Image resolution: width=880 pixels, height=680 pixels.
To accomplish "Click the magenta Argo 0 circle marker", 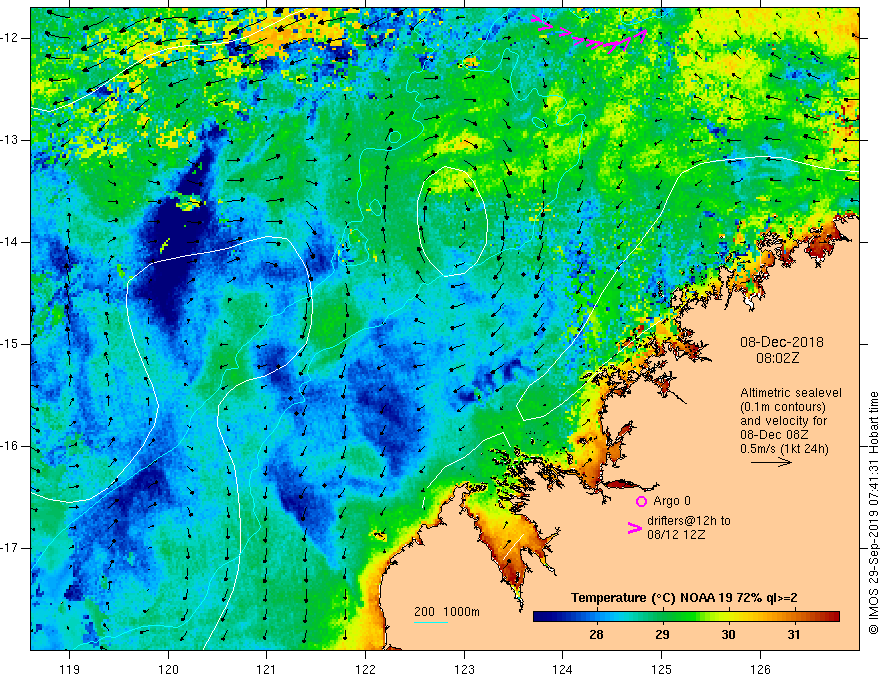I will click(641, 501).
